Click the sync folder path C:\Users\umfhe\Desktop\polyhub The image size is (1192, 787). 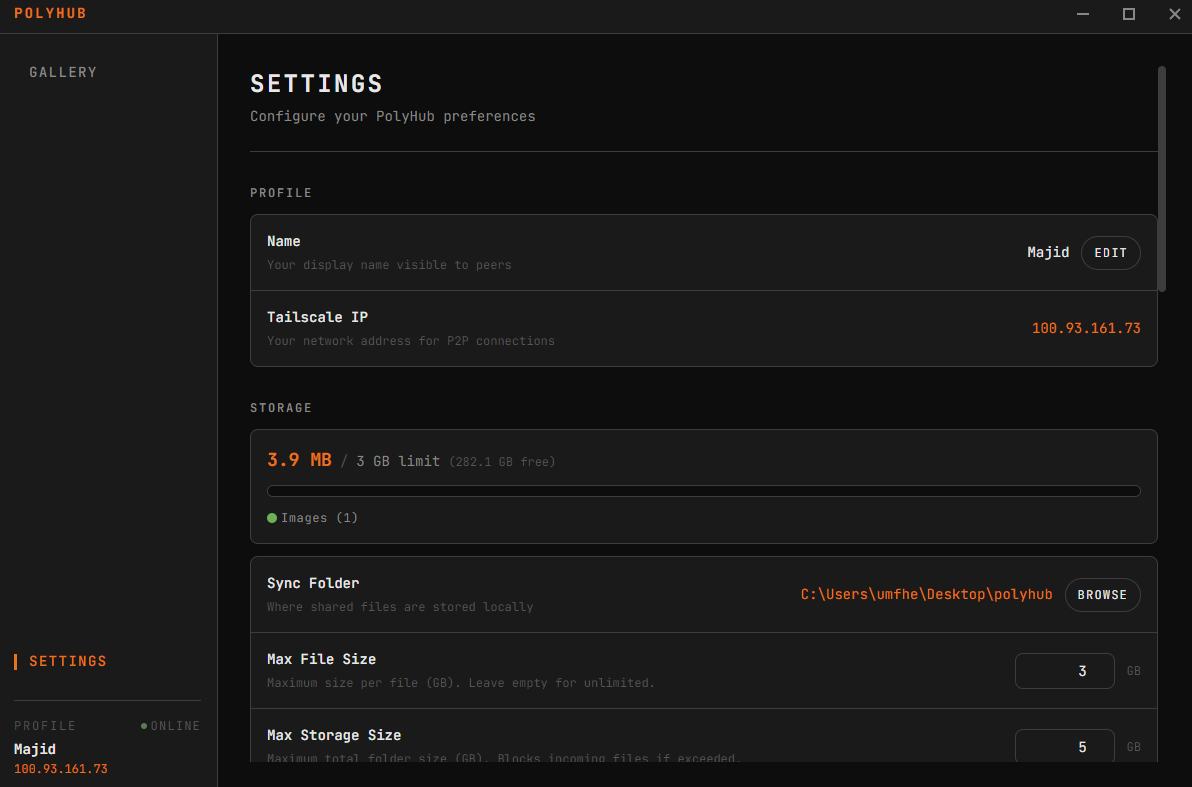coord(926,594)
